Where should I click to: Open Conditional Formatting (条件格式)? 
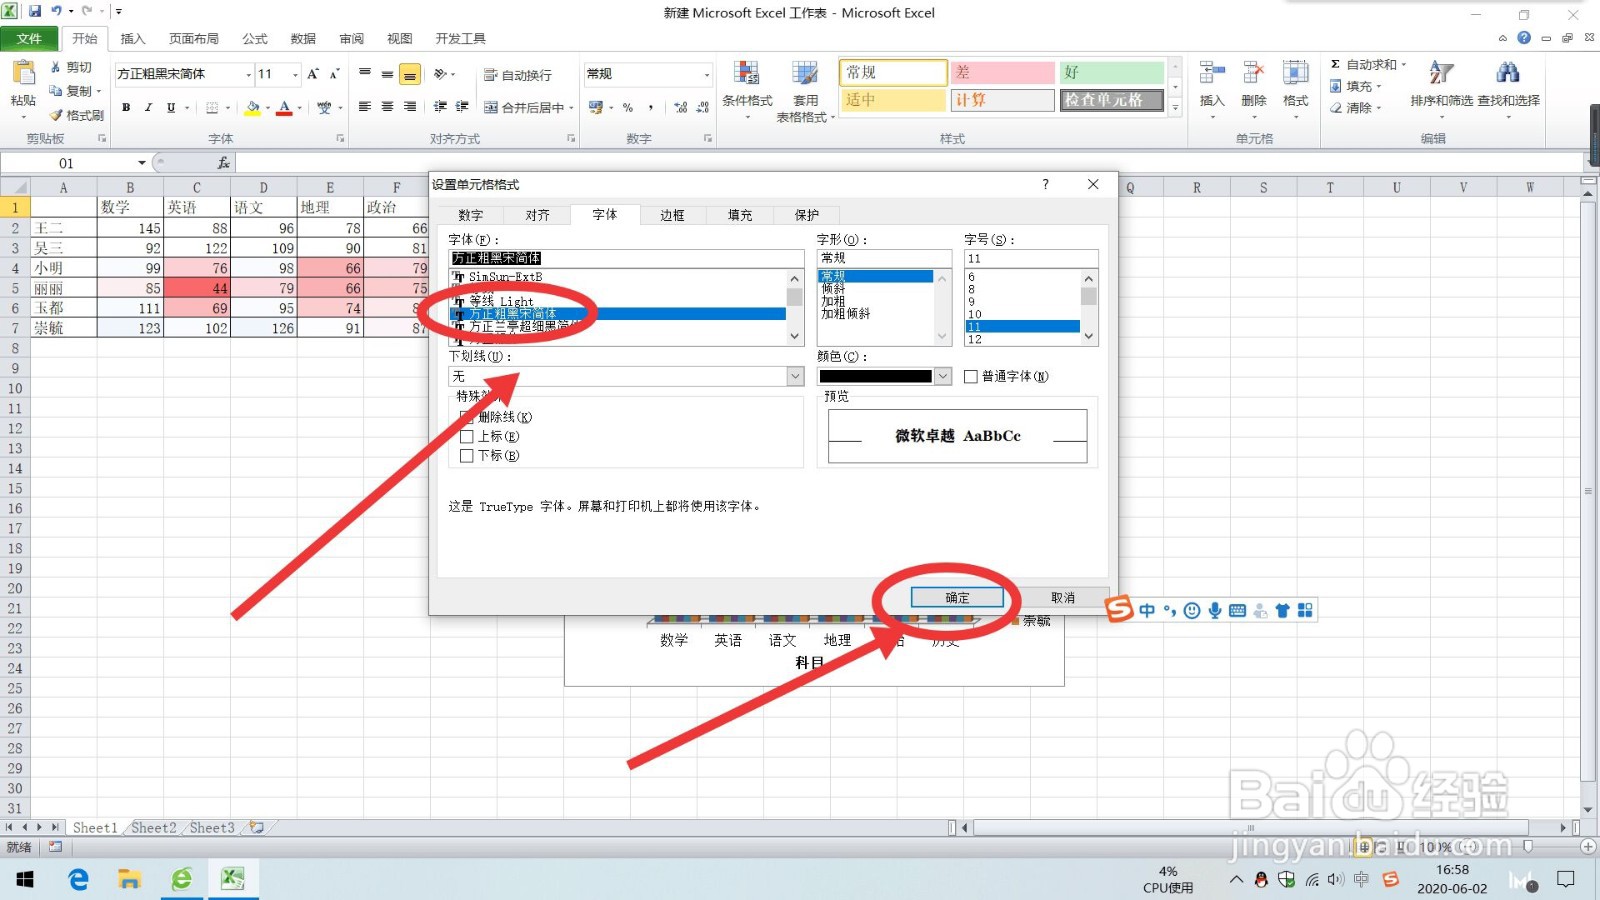[747, 89]
